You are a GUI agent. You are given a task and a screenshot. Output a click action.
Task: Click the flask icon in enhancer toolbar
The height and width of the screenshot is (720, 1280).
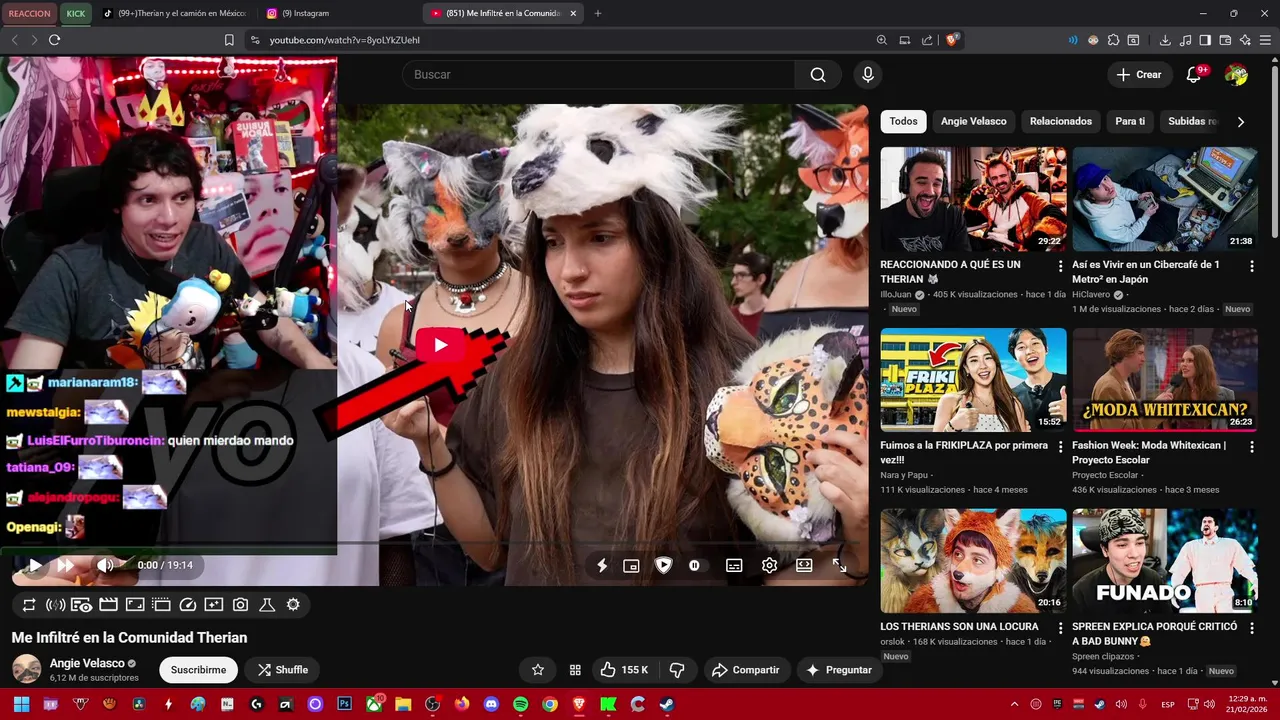click(267, 605)
